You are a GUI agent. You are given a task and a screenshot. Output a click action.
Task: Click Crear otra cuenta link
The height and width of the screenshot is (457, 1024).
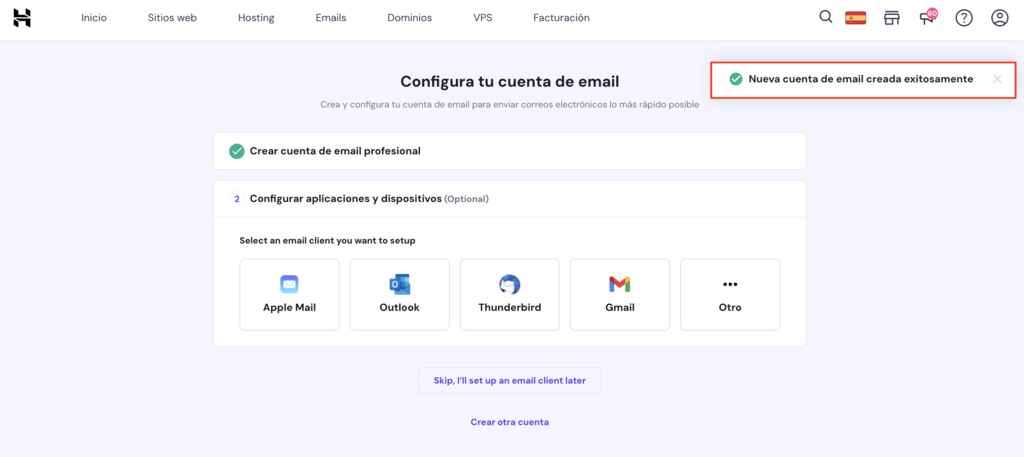pyautogui.click(x=509, y=422)
